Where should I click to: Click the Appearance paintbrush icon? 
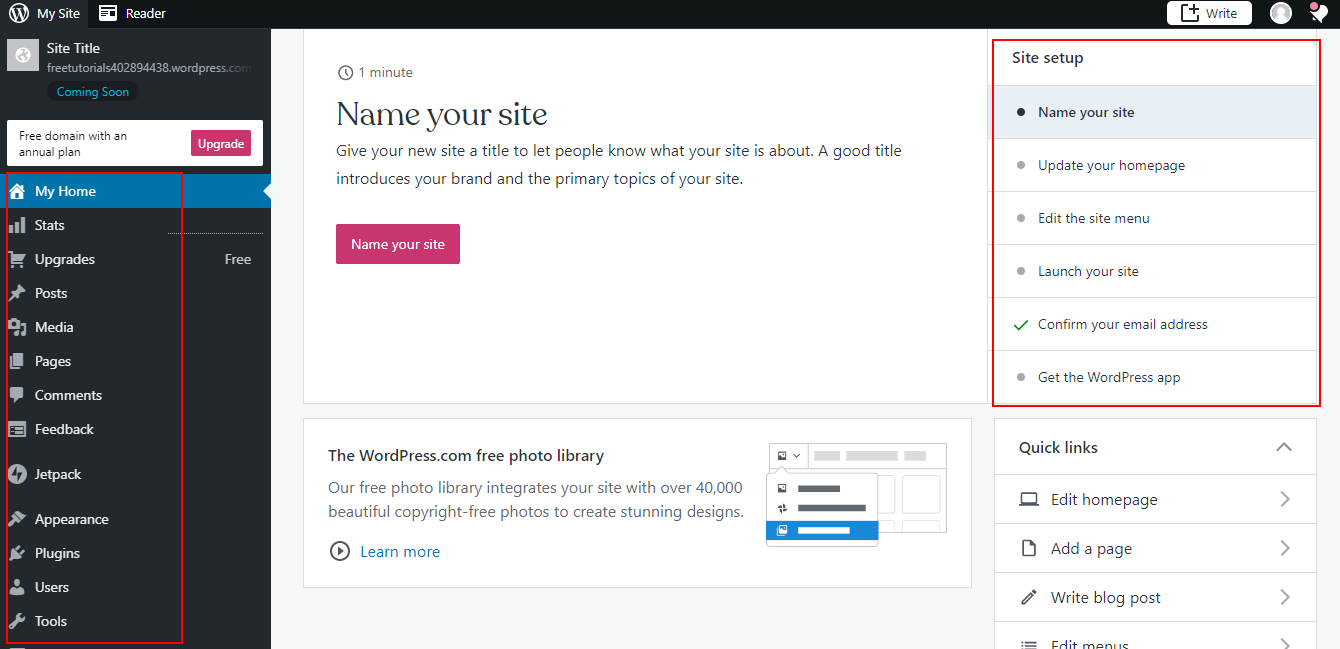(x=17, y=519)
